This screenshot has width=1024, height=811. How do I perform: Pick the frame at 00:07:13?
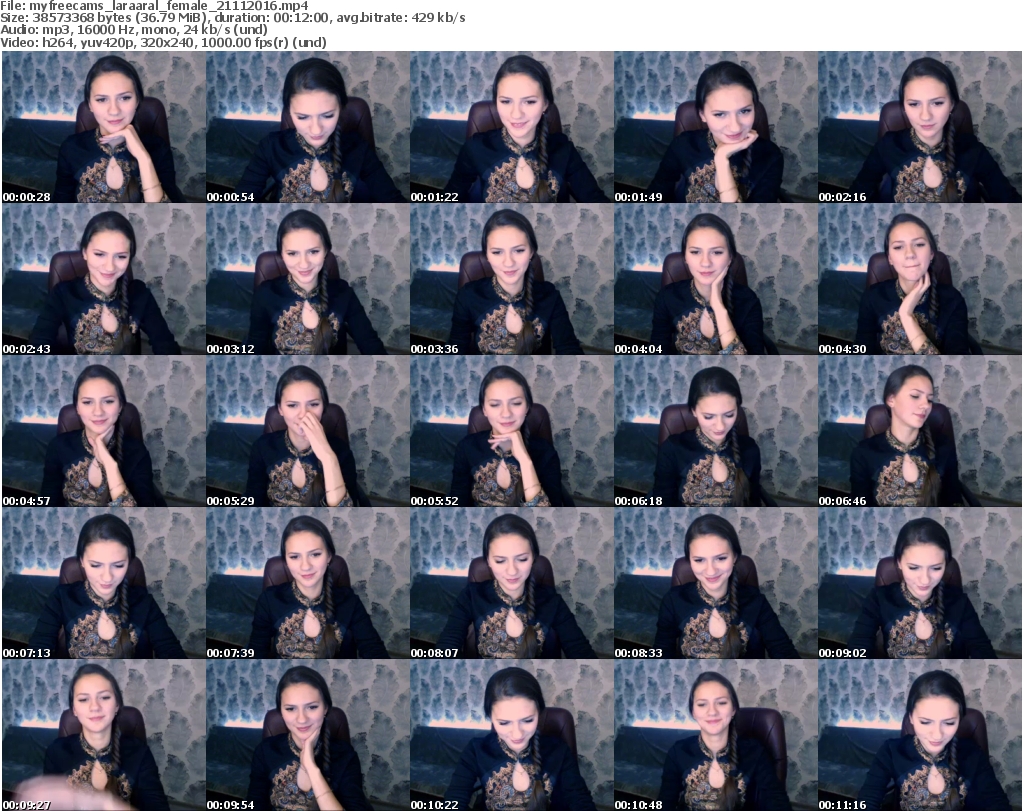point(104,583)
